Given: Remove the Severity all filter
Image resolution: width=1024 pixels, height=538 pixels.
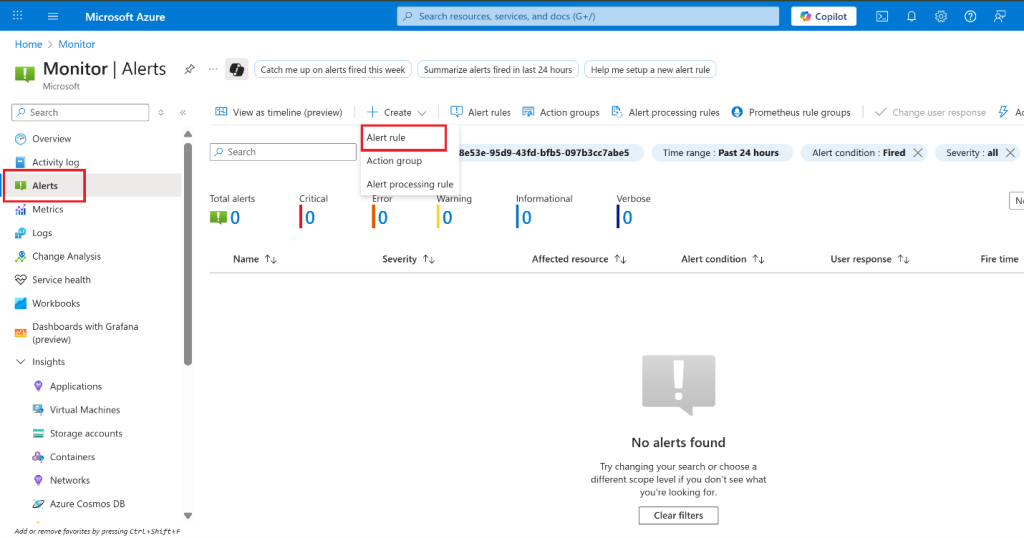Looking at the screenshot, I should coord(1010,153).
